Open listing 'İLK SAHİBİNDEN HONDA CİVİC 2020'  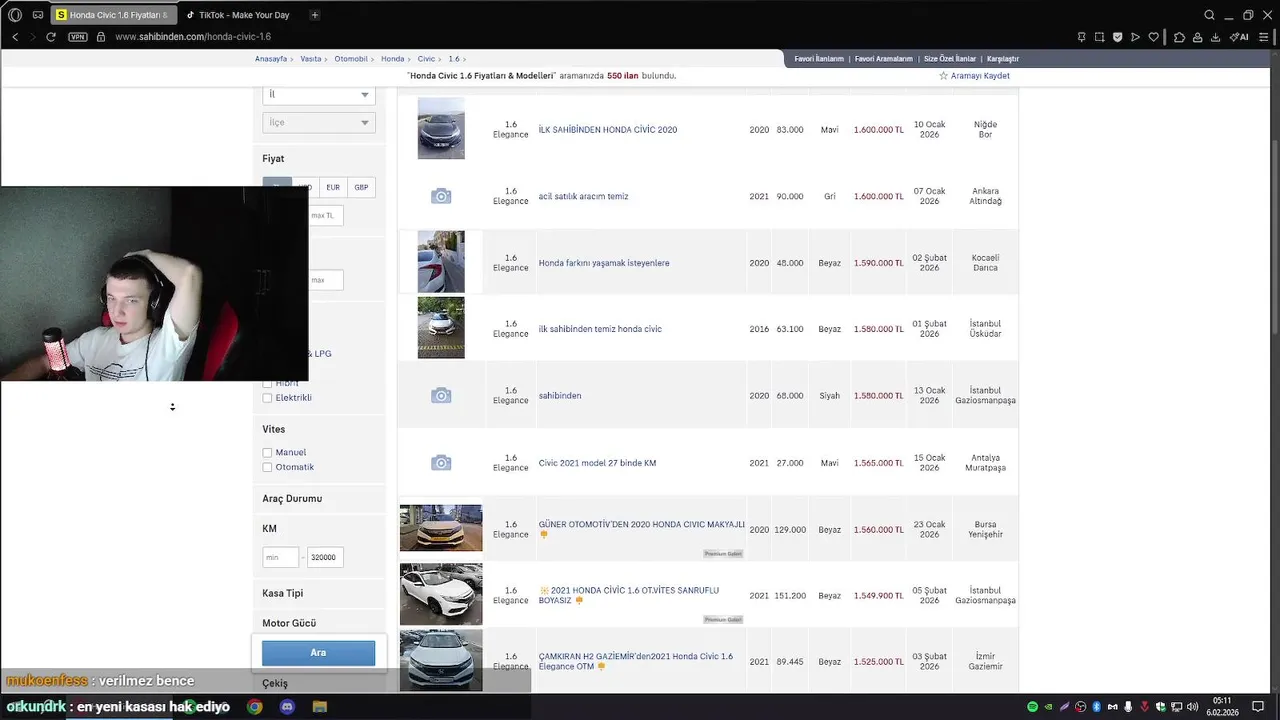tap(608, 130)
